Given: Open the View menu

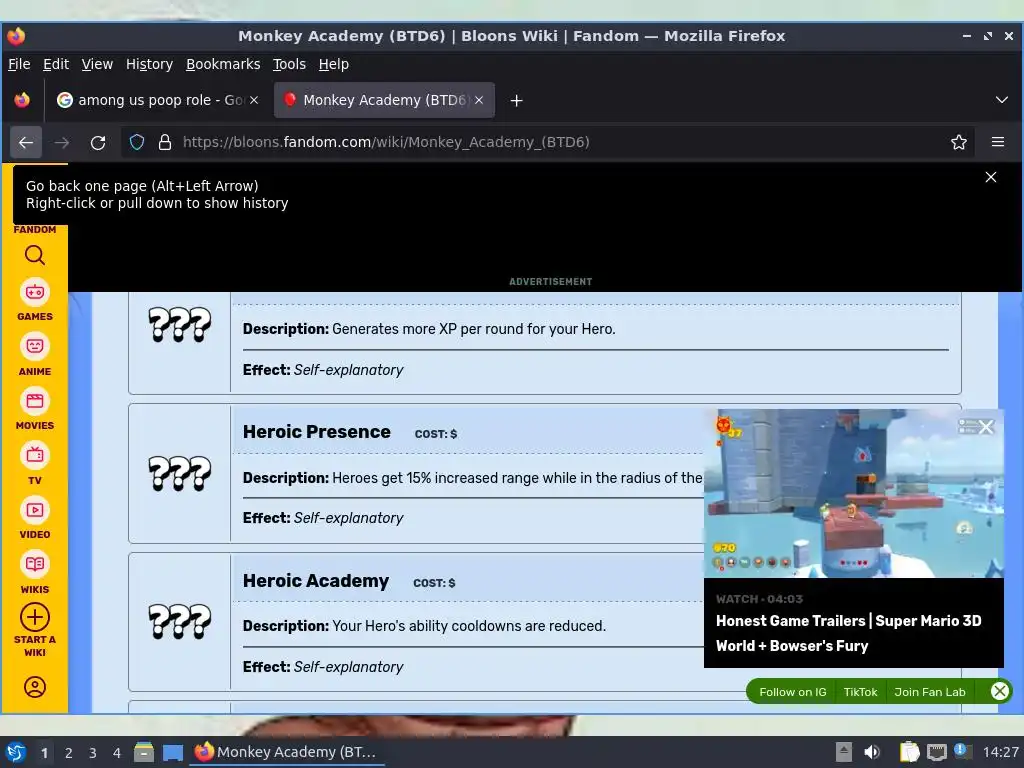Looking at the screenshot, I should pos(97,64).
